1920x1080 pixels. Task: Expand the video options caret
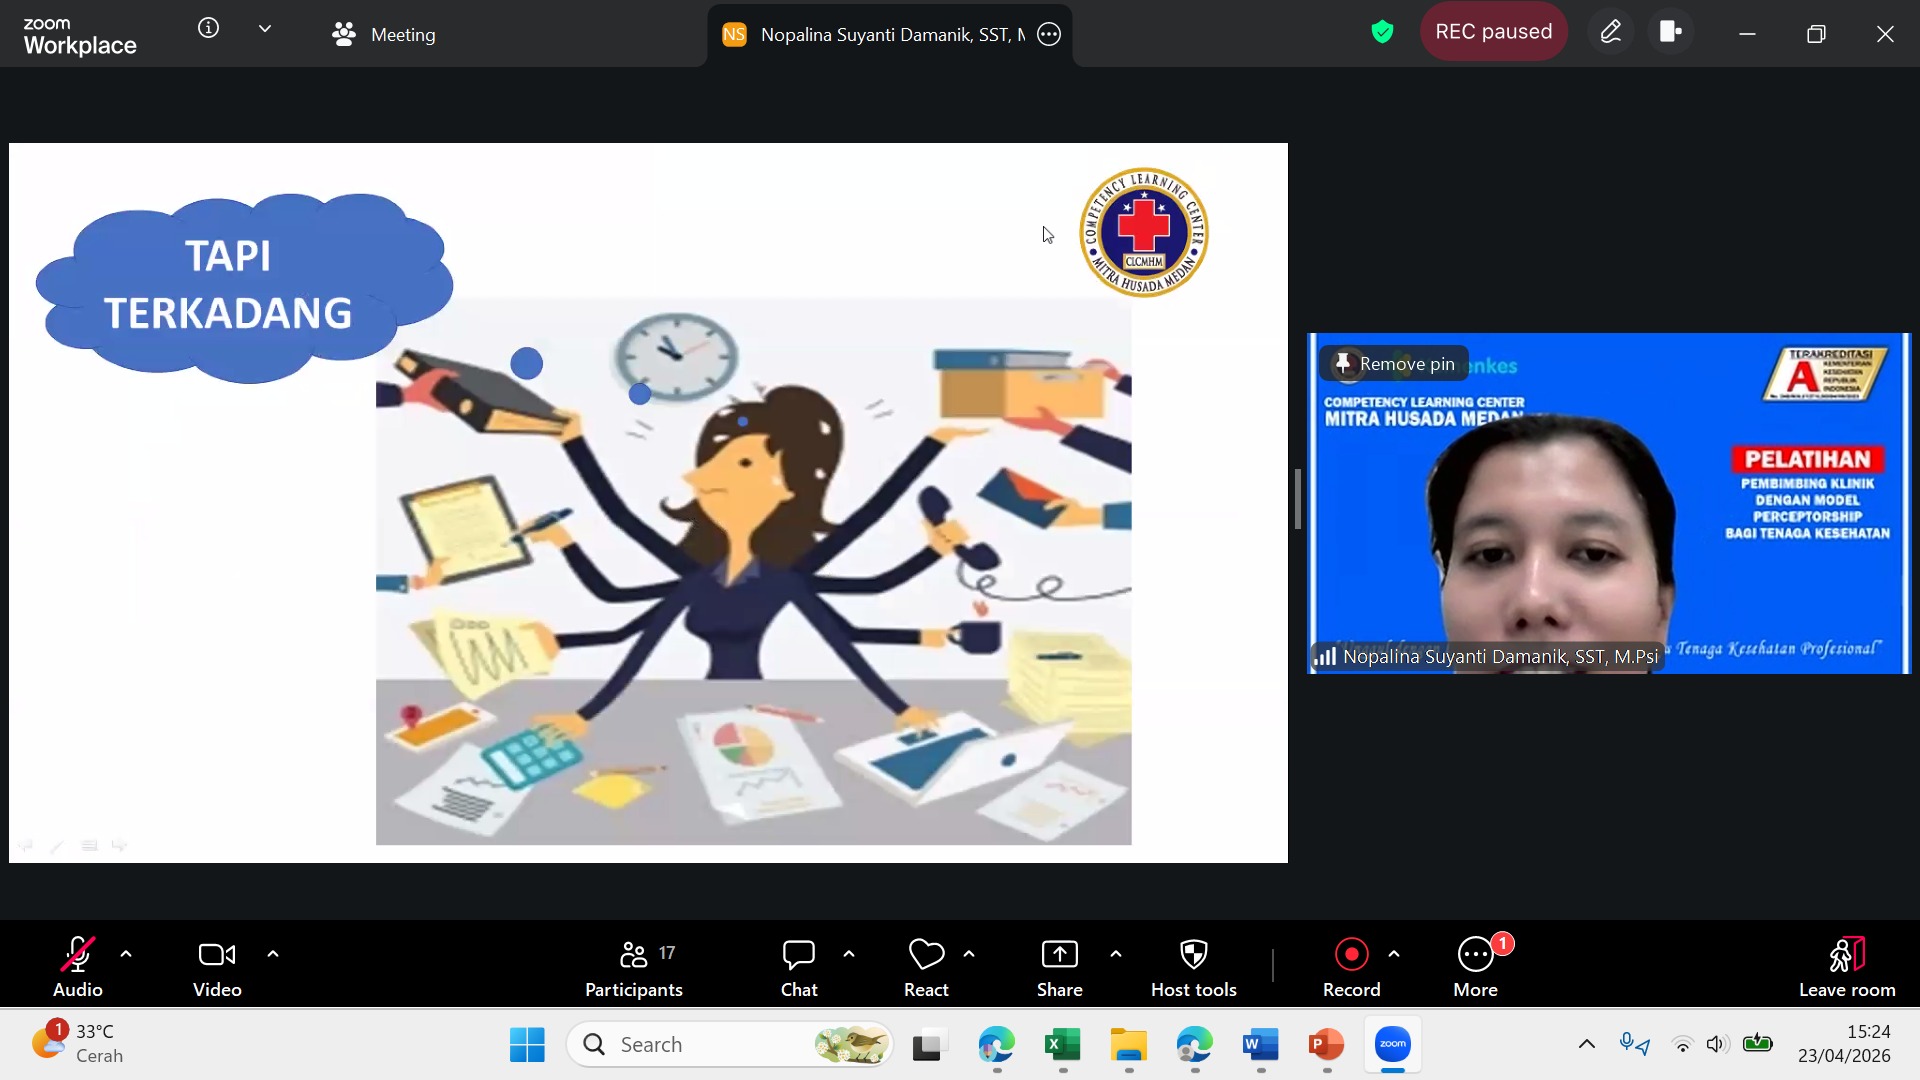(x=273, y=954)
